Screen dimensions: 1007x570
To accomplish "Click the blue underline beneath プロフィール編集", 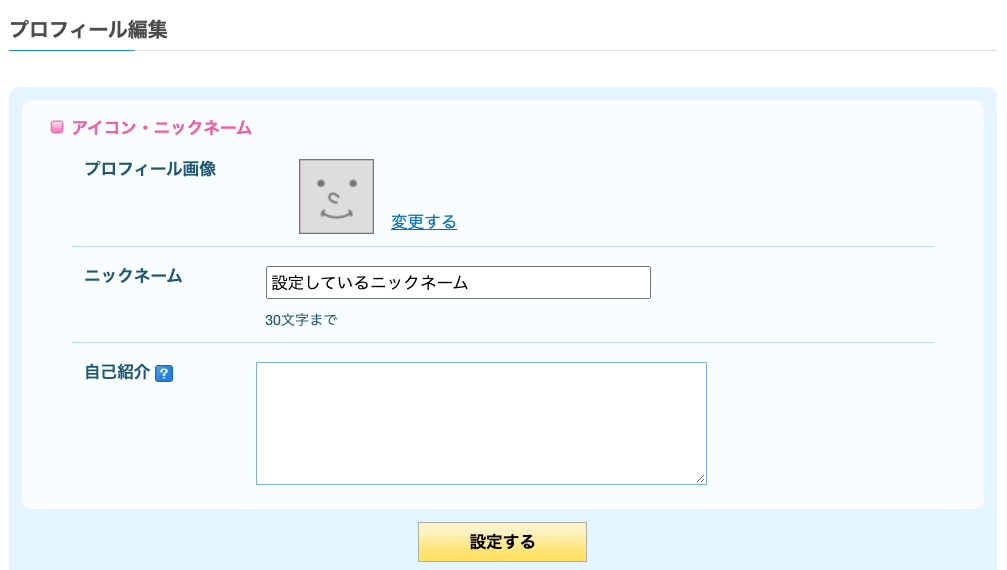I will tap(71, 50).
